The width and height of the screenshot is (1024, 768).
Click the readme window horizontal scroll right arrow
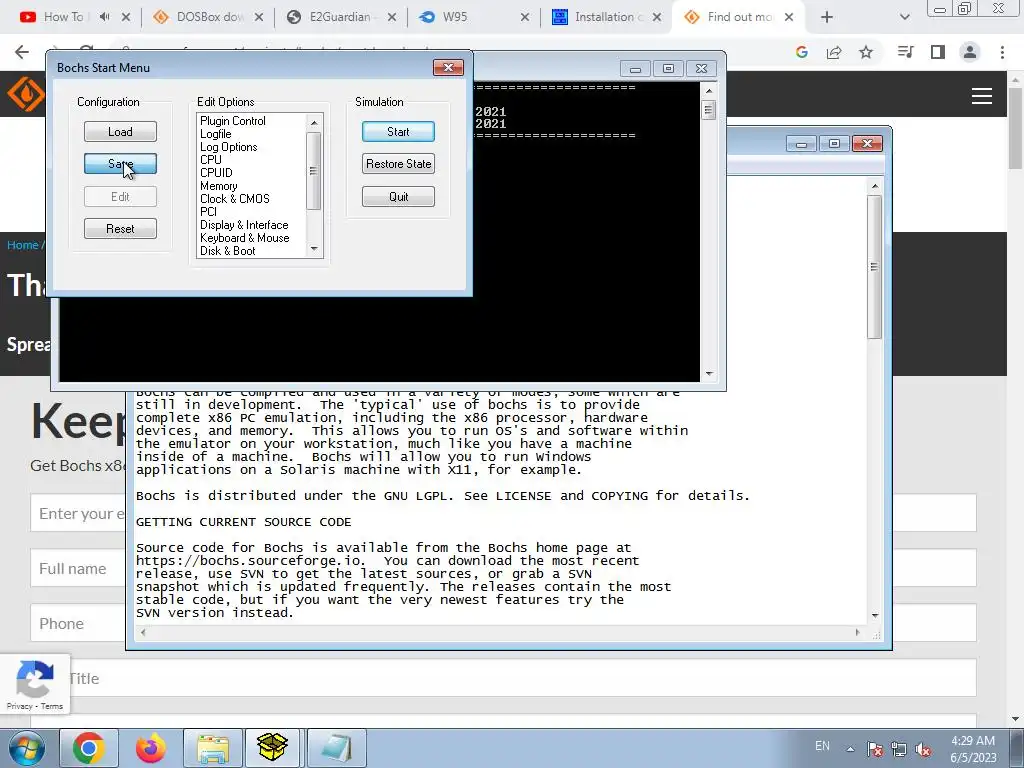[x=857, y=632]
